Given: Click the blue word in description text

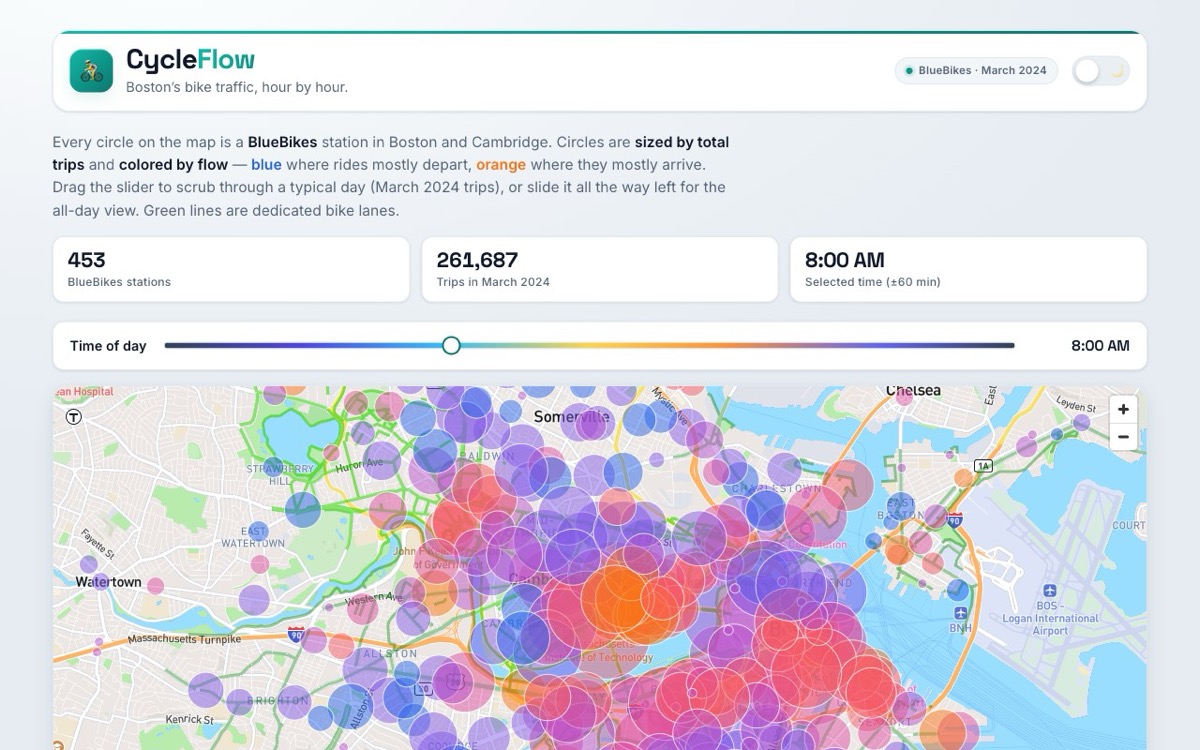Looking at the screenshot, I should coord(266,164).
